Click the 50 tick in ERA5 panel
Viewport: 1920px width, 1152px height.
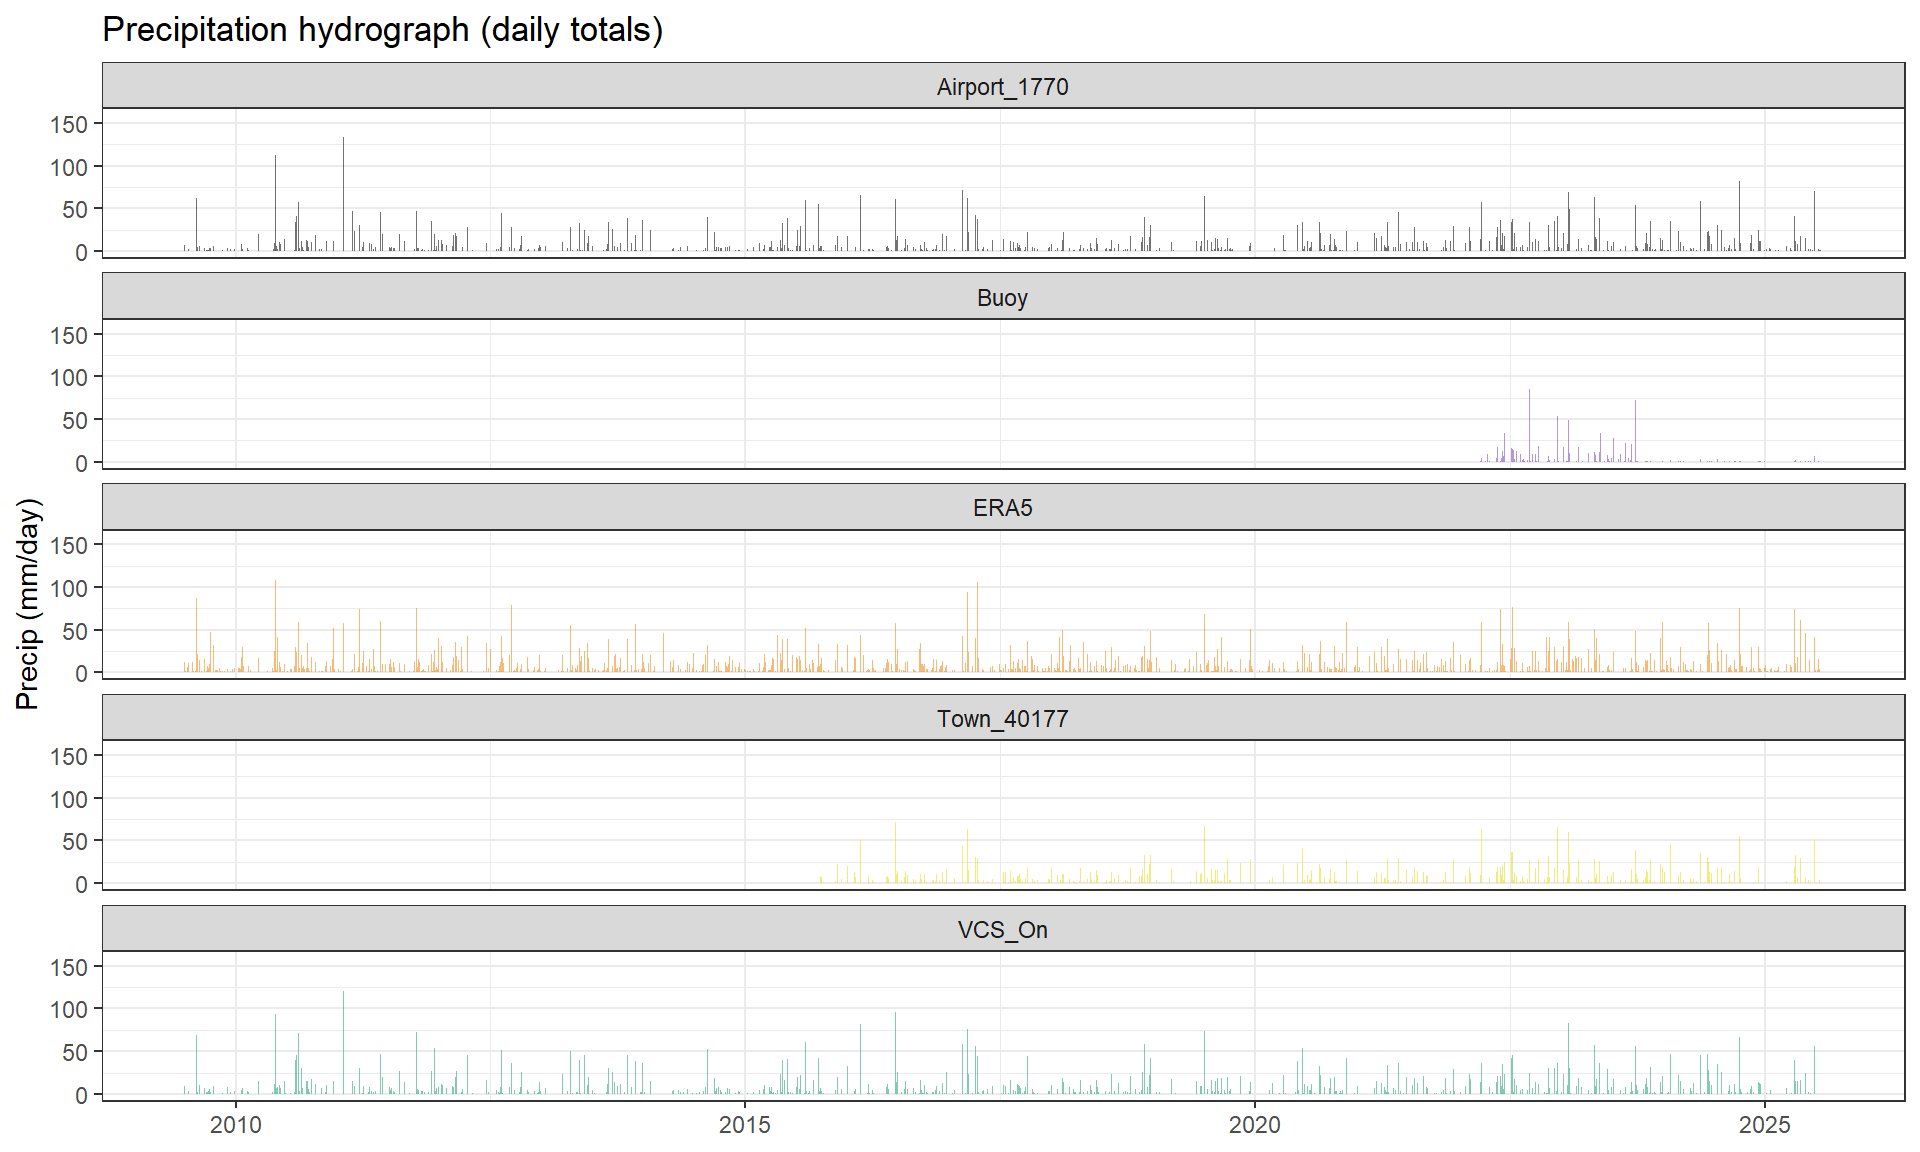point(75,631)
